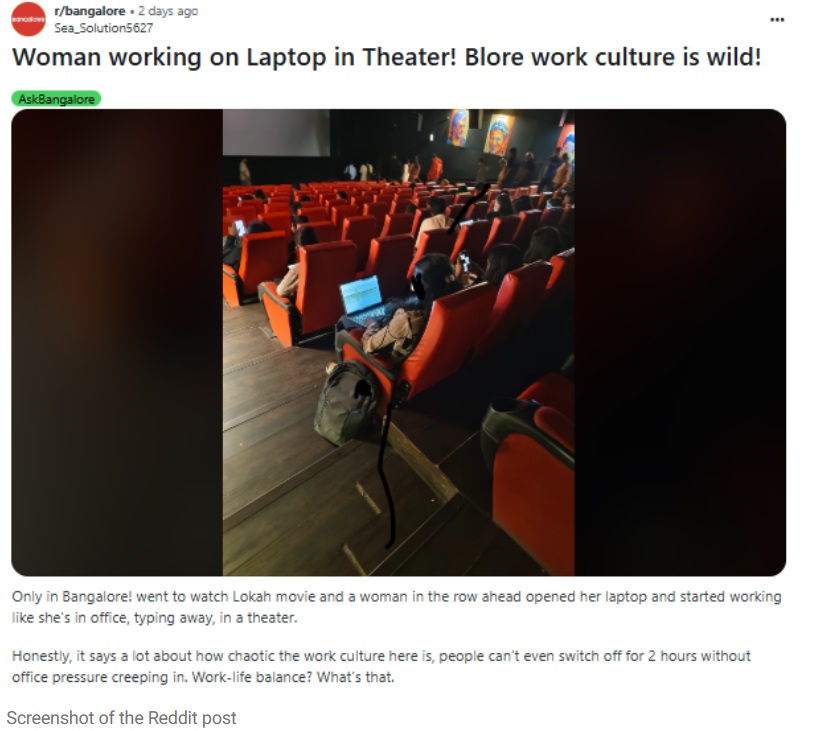Click the "2 days ago" post timestamp
Image resolution: width=829 pixels, height=731 pixels.
point(168,11)
